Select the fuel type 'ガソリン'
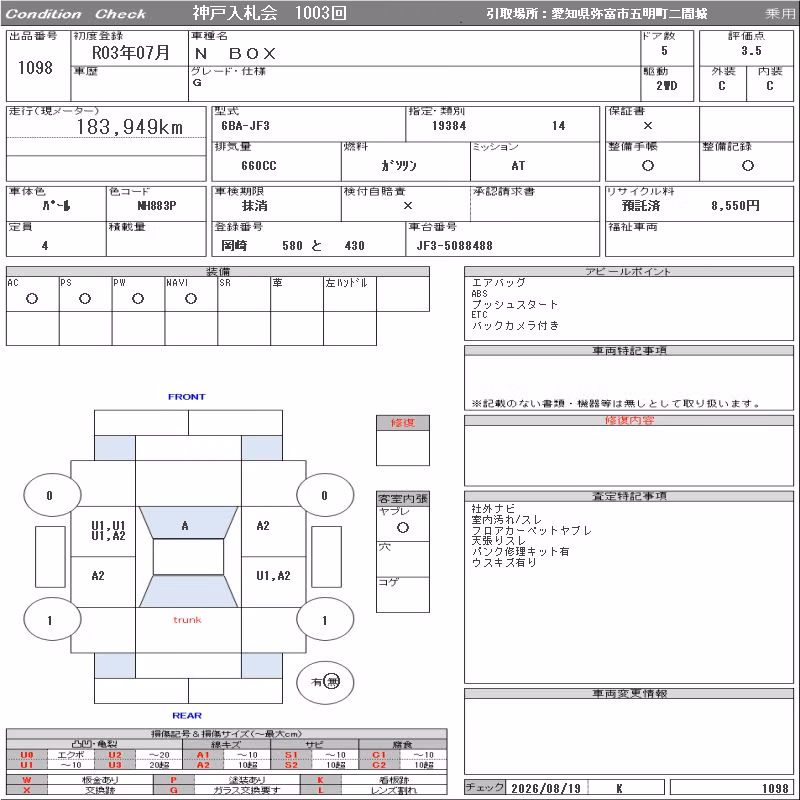800x800 pixels. 399,166
